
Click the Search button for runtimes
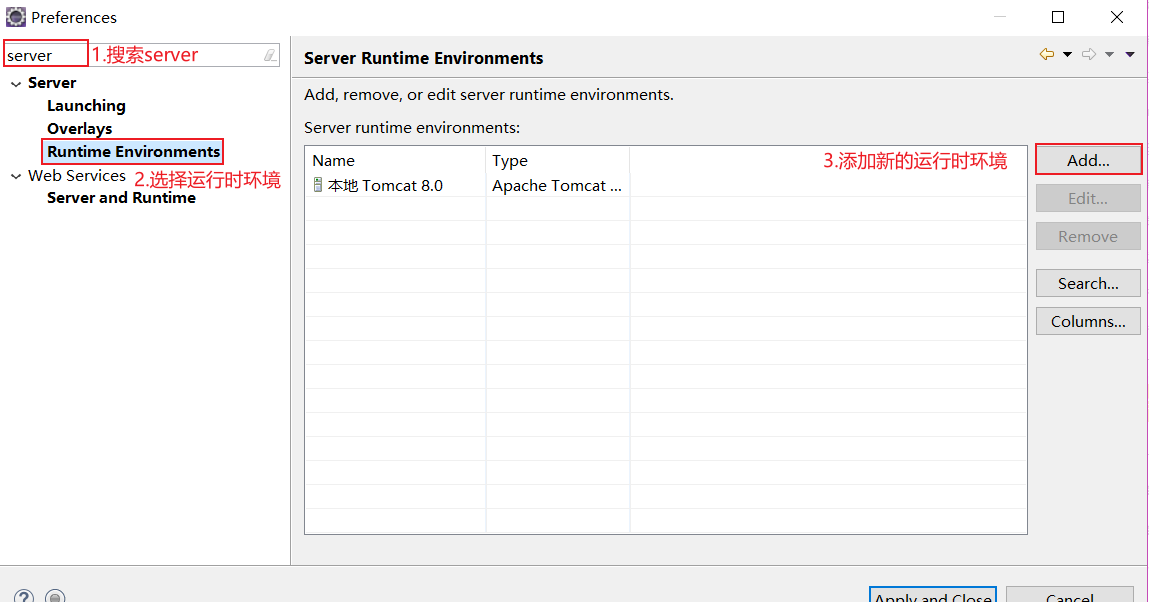coord(1088,283)
